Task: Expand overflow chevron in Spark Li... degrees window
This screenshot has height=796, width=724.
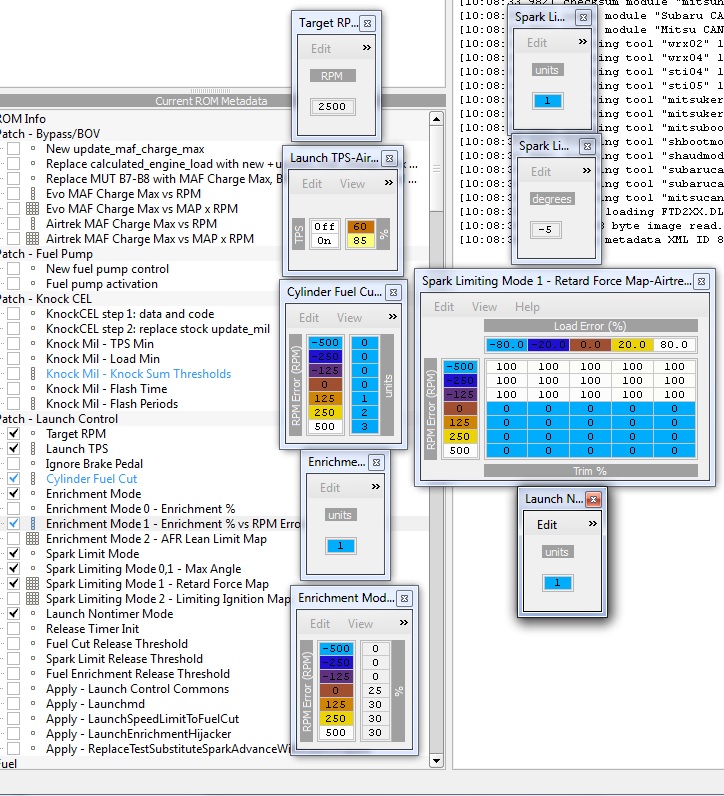Action: [586, 171]
